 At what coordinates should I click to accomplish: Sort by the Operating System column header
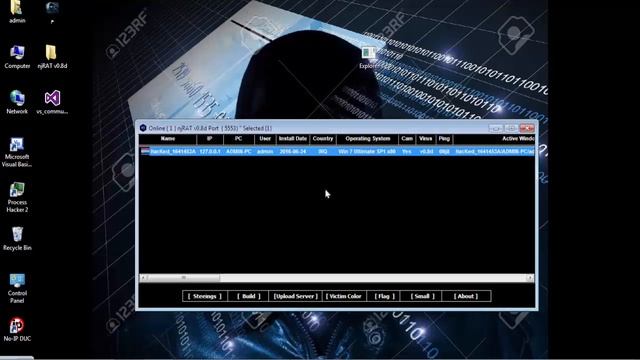pyautogui.click(x=367, y=139)
